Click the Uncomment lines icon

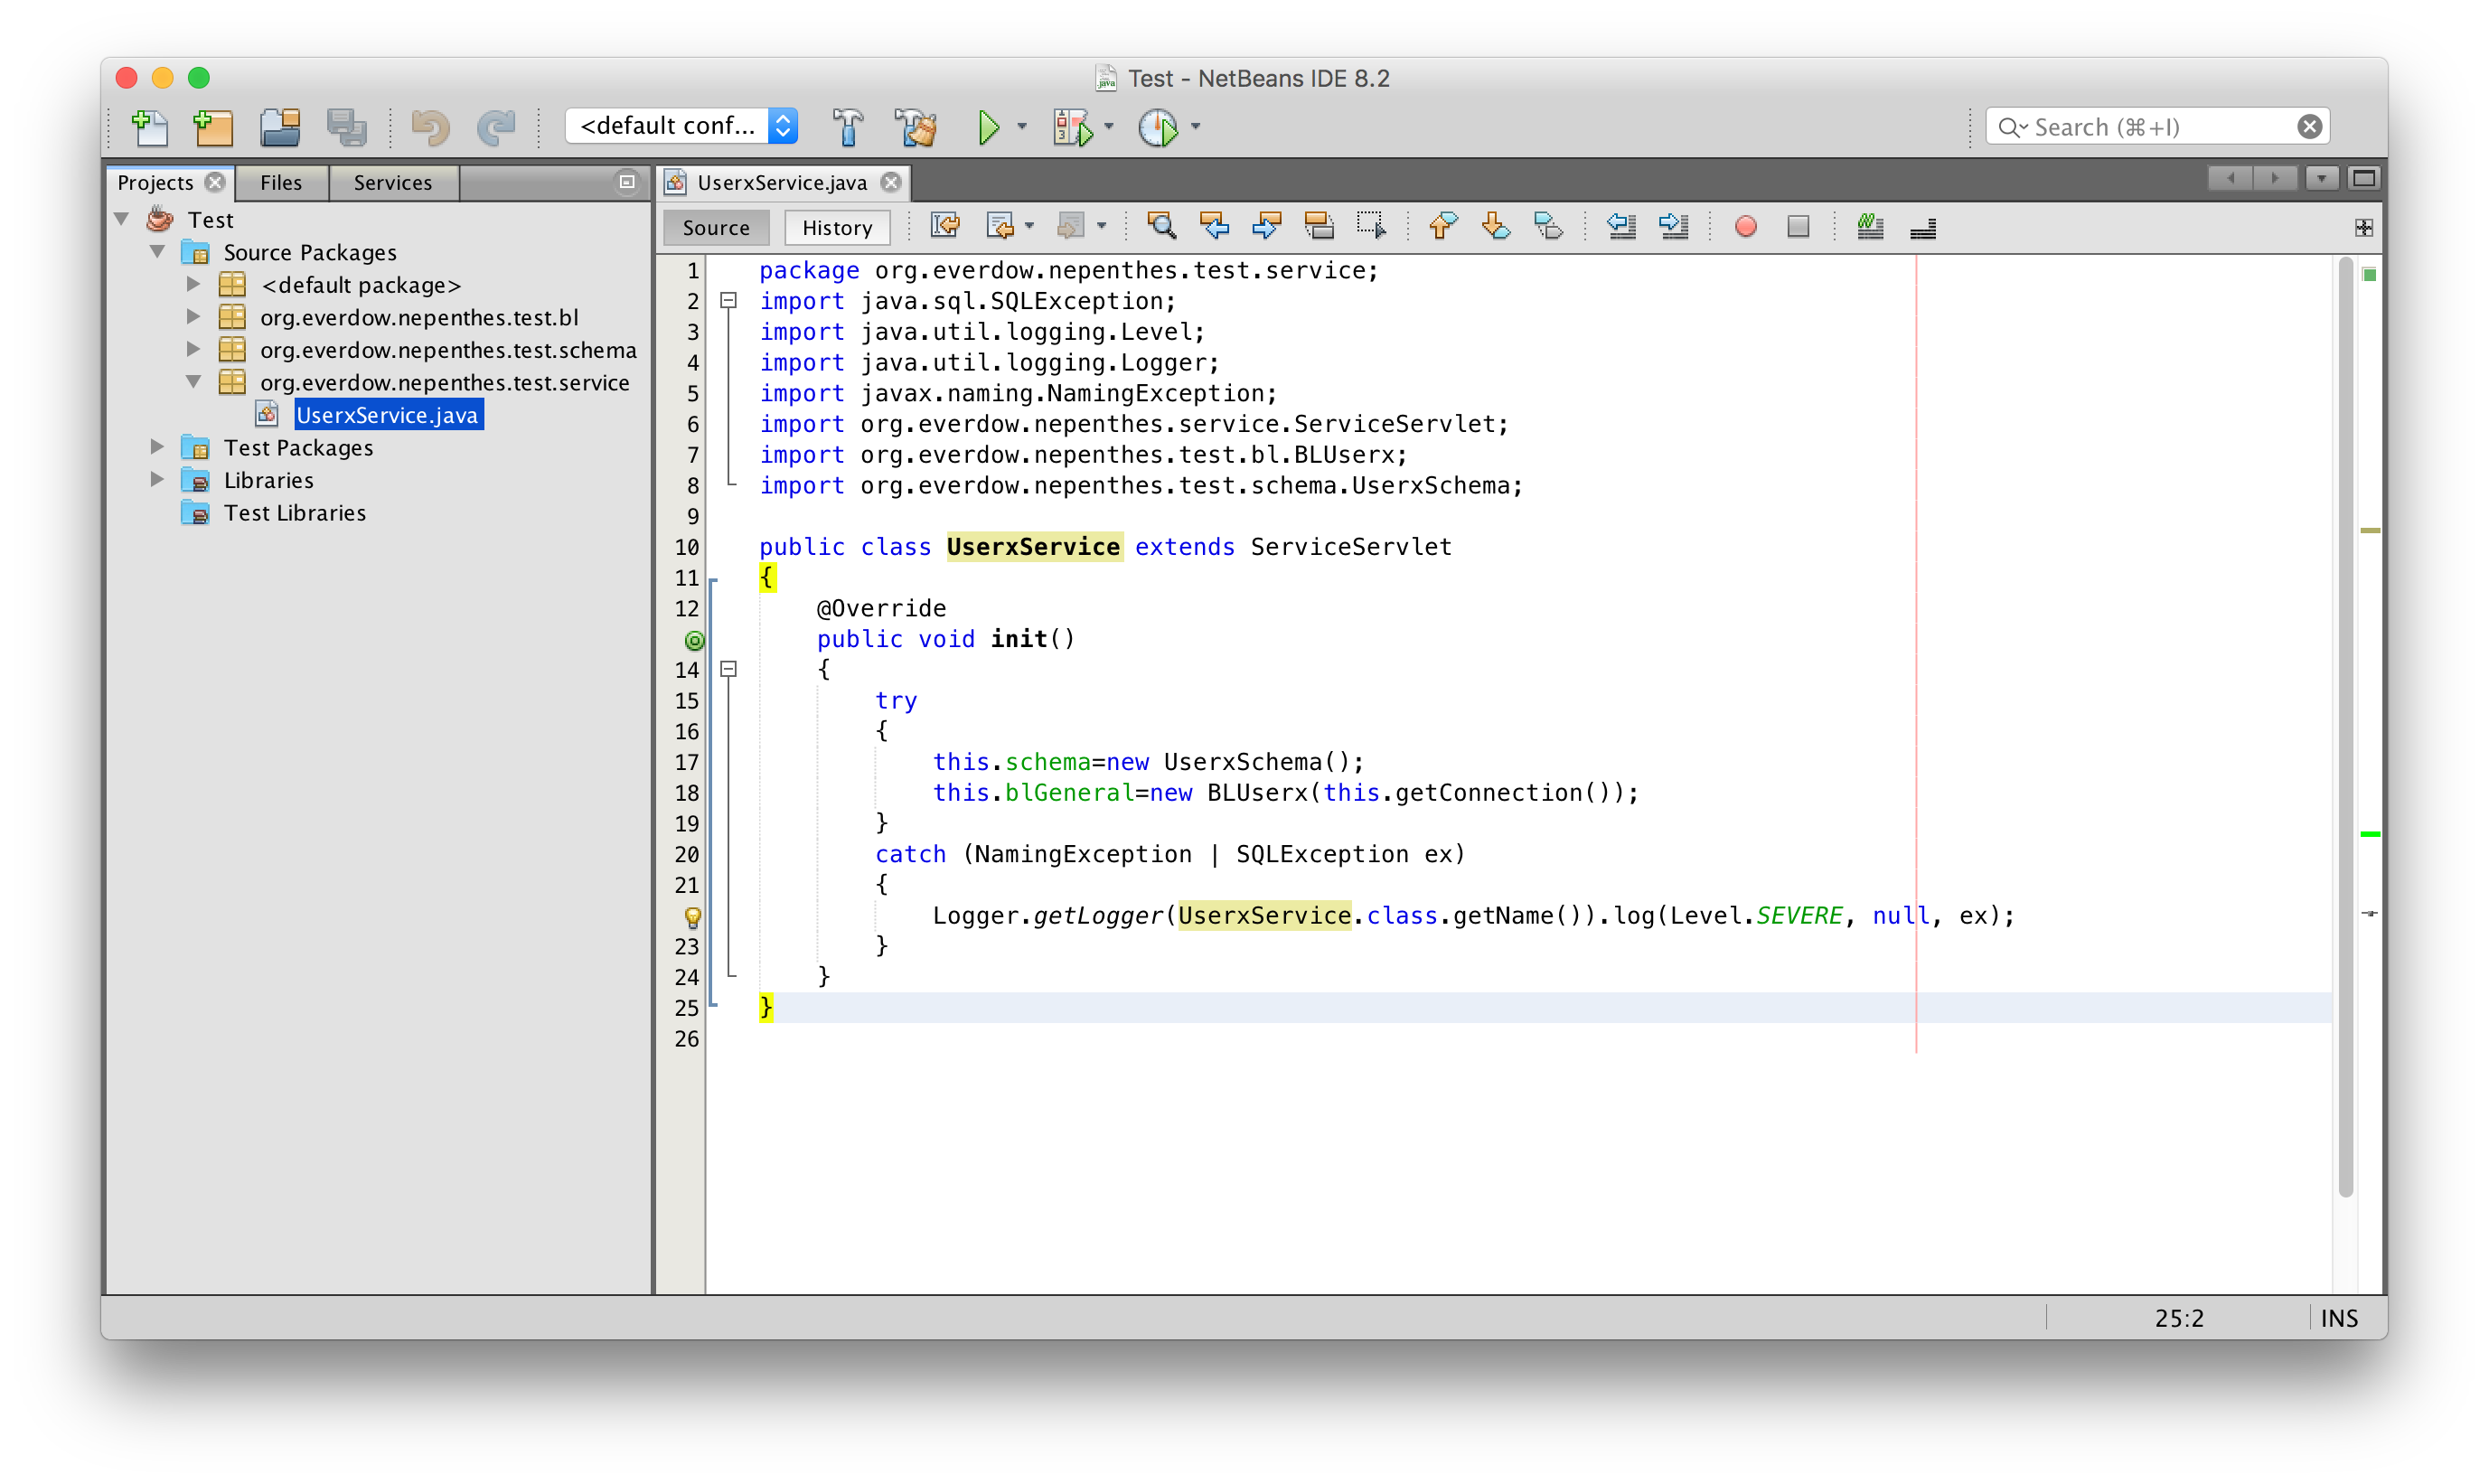click(1923, 229)
